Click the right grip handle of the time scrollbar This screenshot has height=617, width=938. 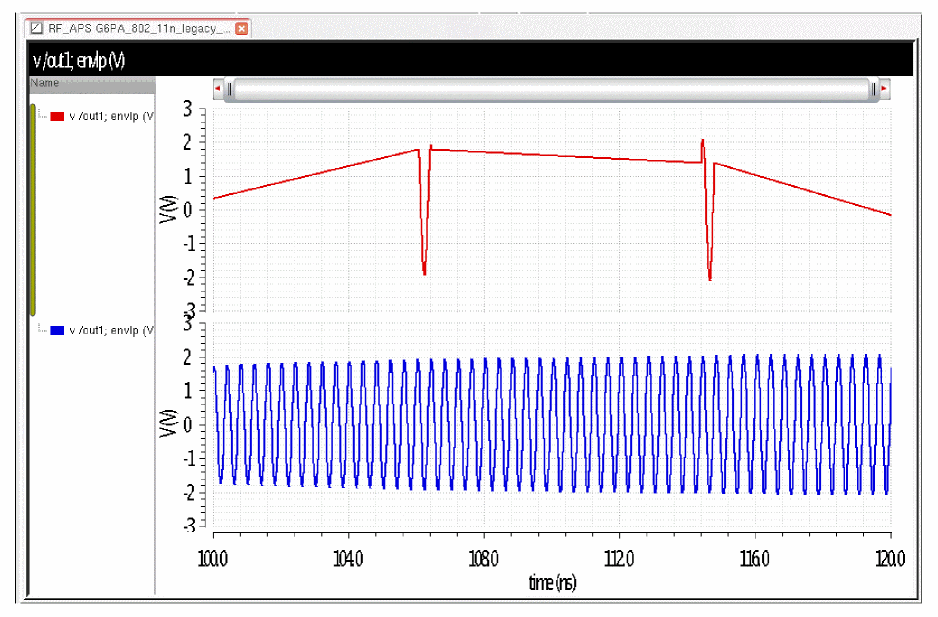[x=873, y=89]
